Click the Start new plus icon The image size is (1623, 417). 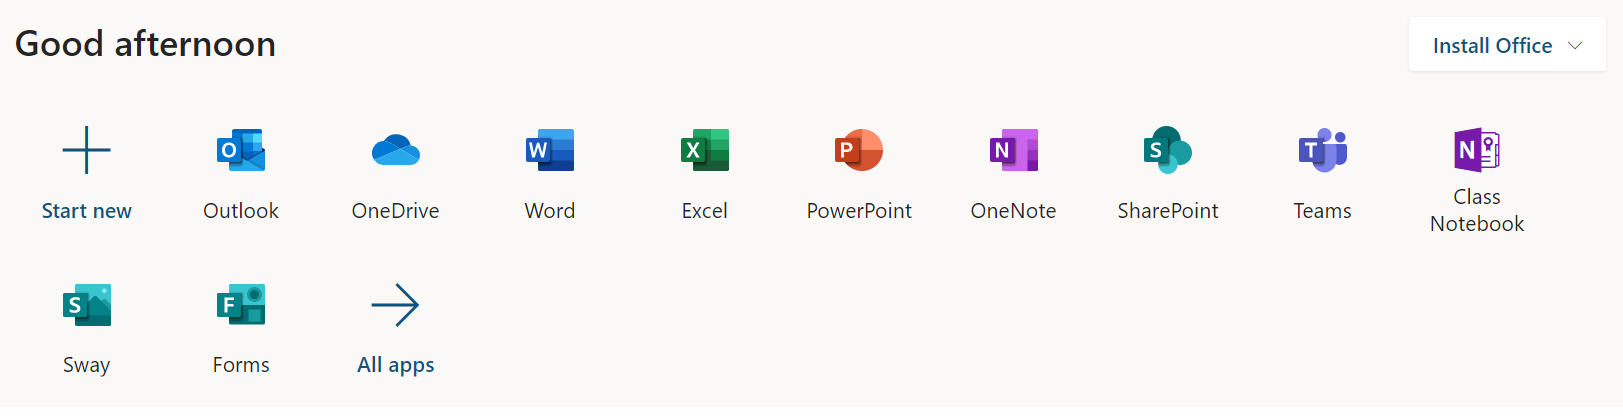pyautogui.click(x=87, y=151)
